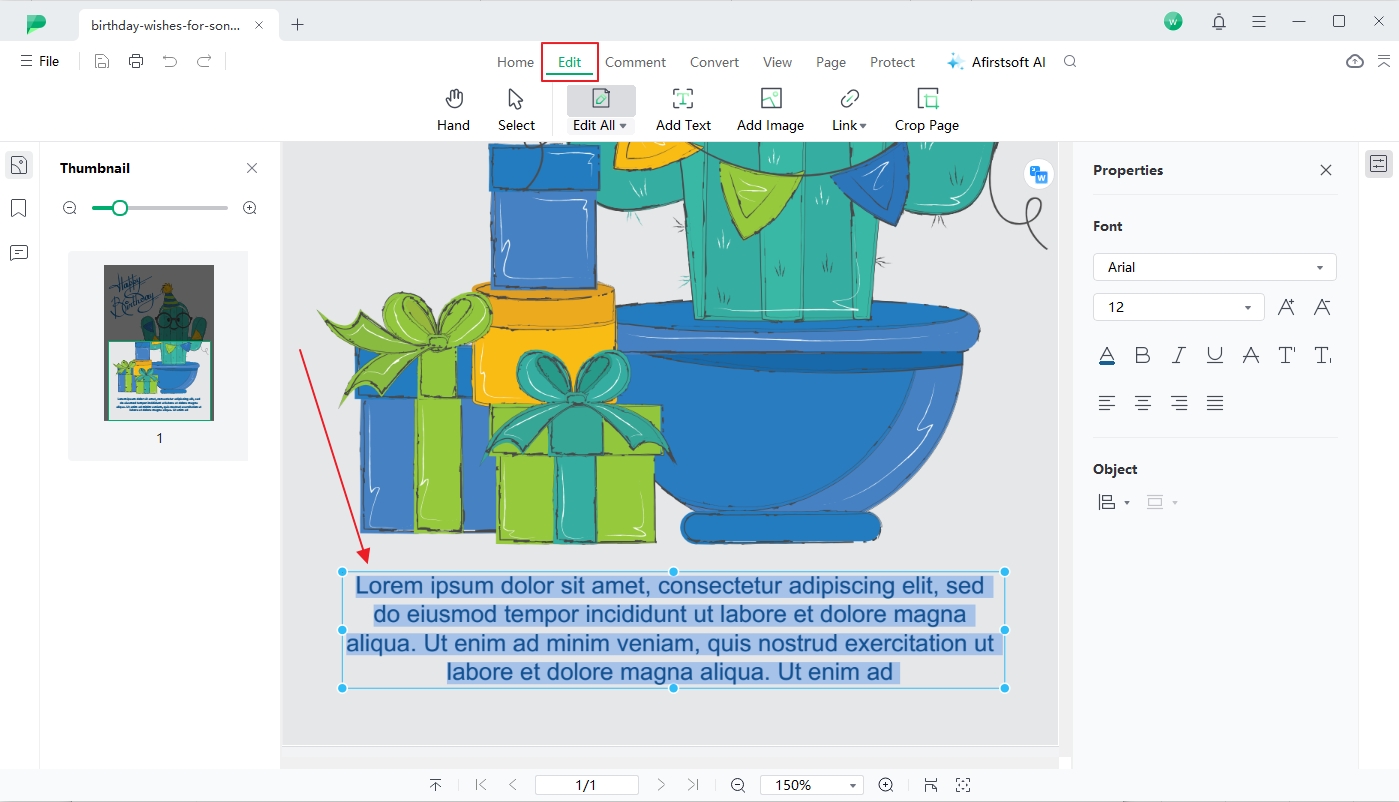Open the comments sidebar icon
Image resolution: width=1399 pixels, height=802 pixels.
coord(19,252)
